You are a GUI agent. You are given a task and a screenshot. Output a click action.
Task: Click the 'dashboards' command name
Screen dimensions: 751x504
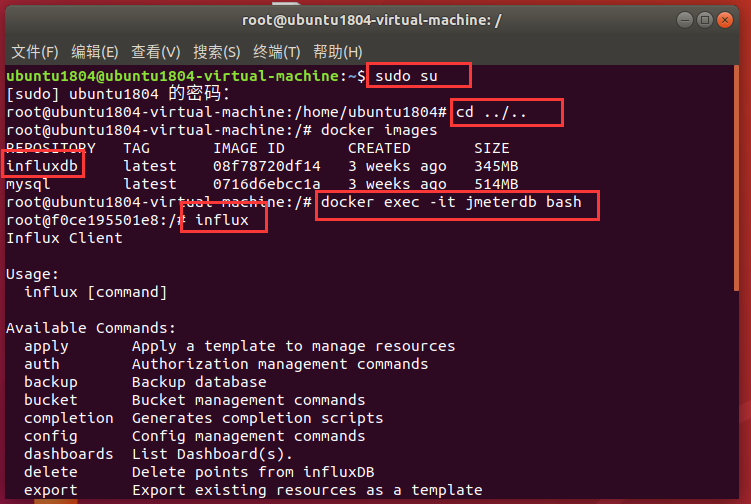69,454
